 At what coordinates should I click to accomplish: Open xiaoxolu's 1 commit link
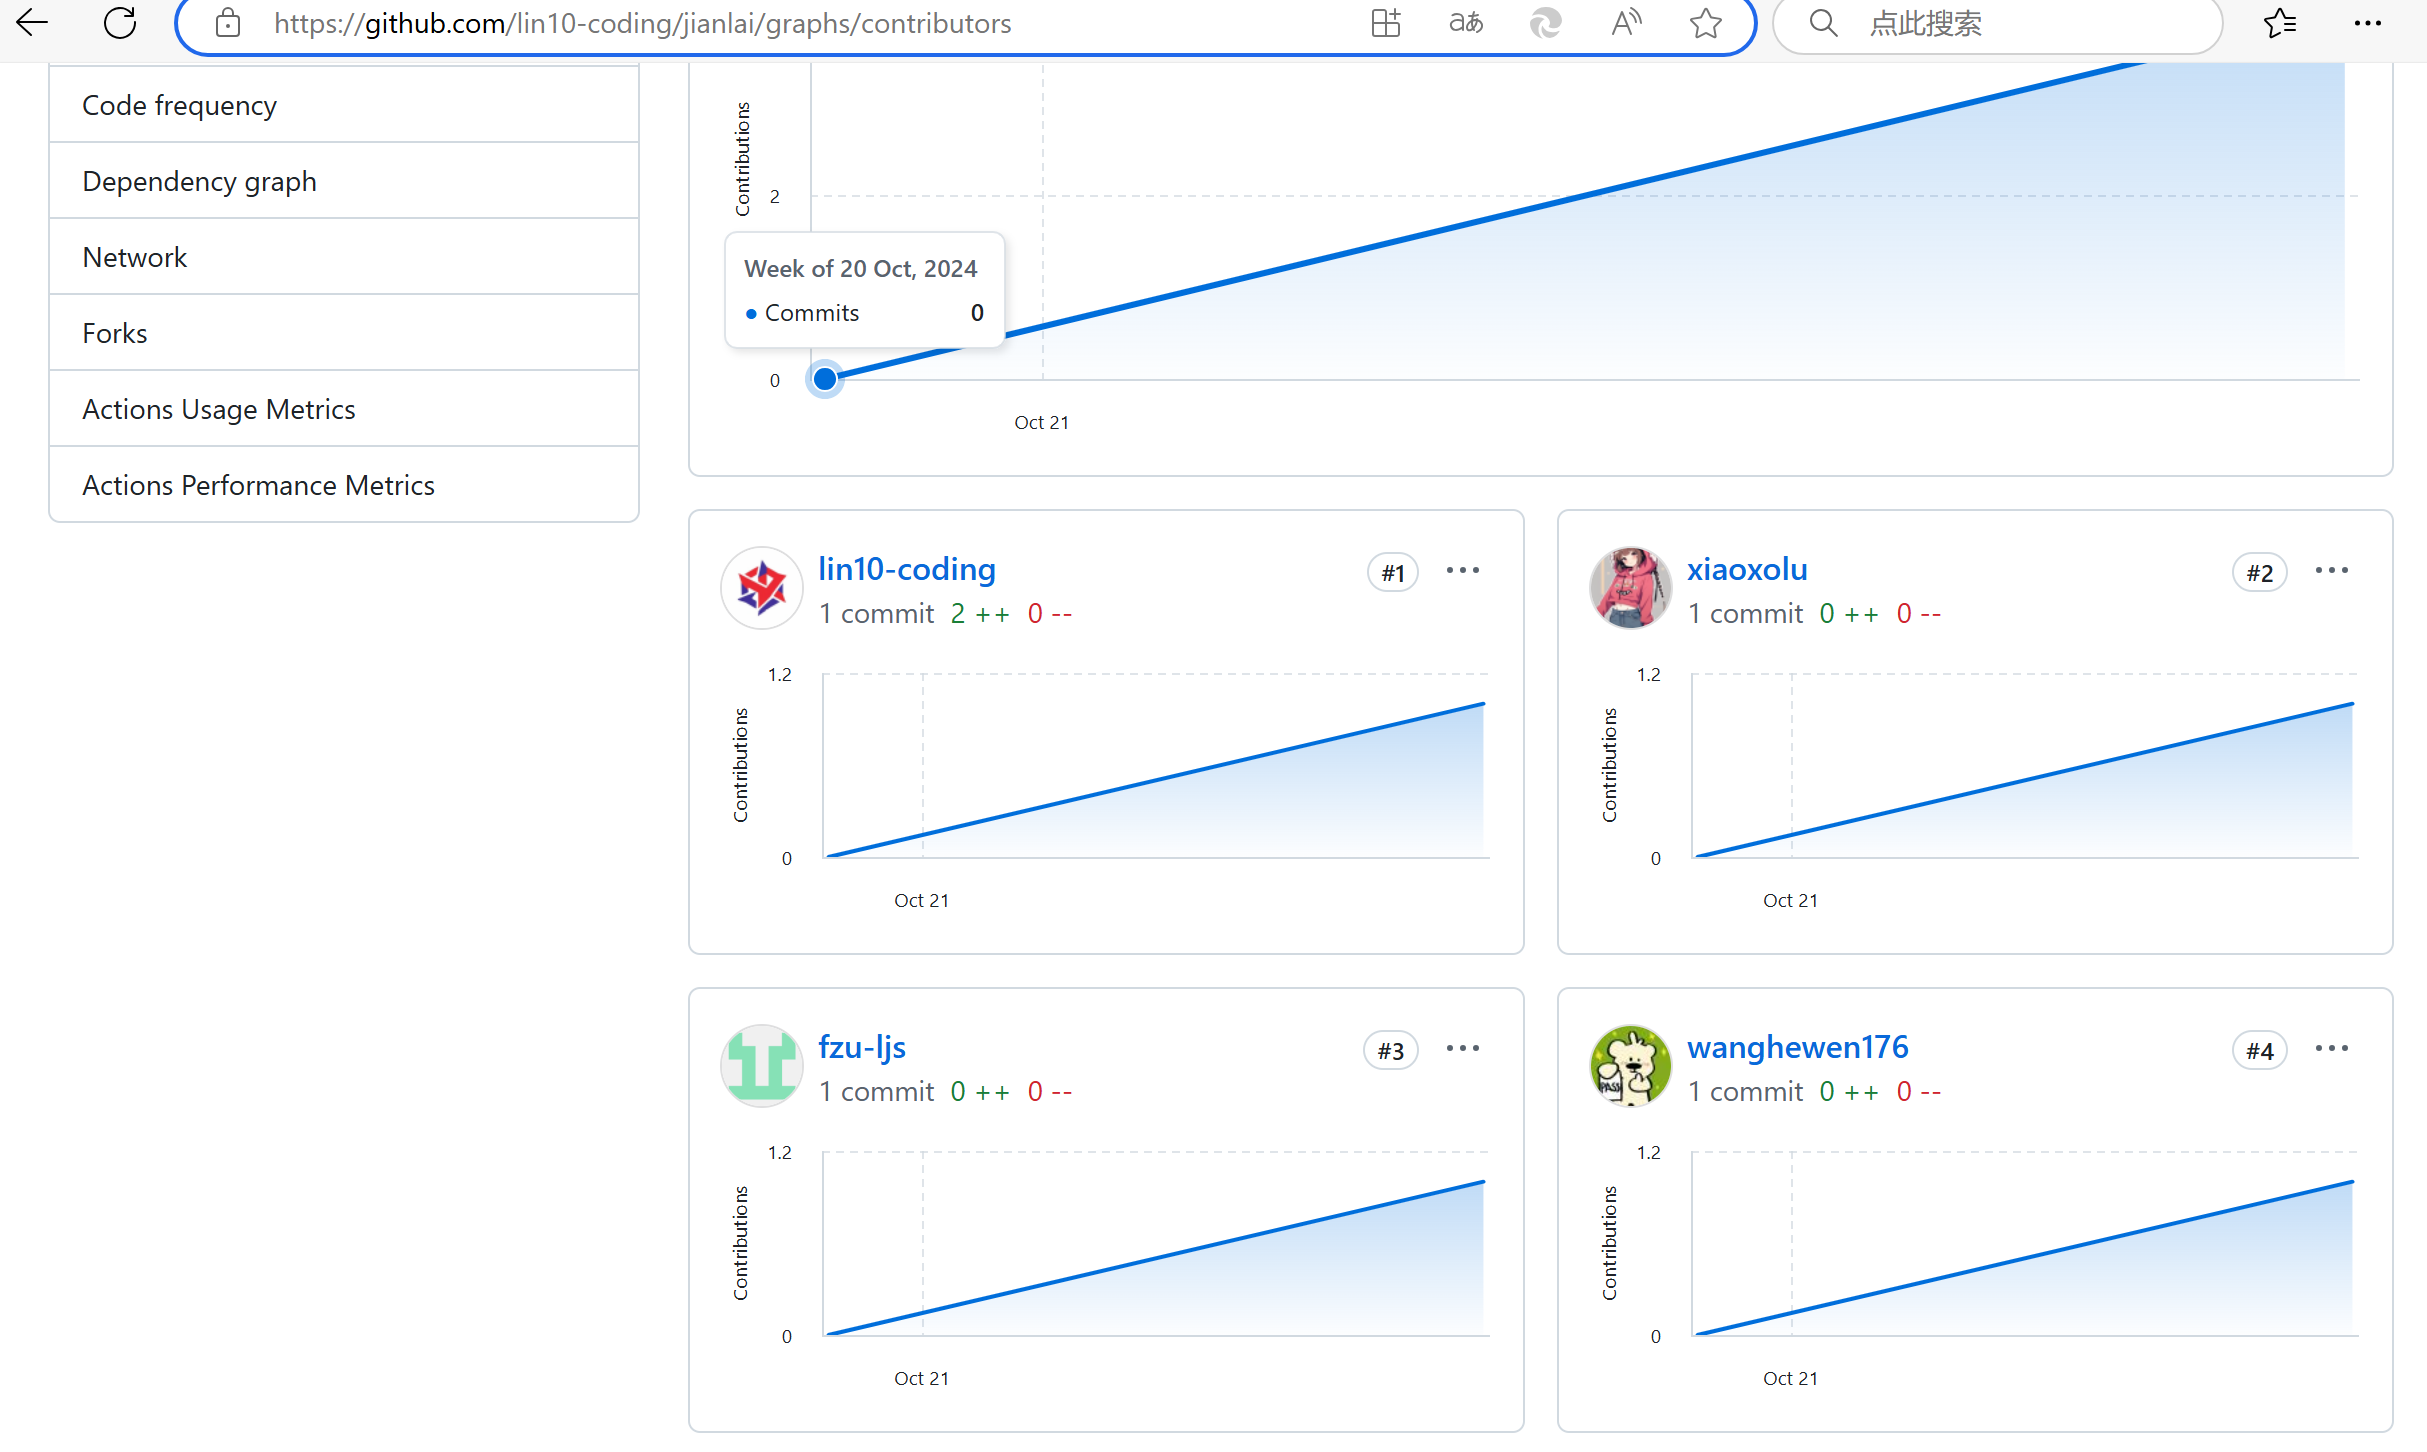(1745, 613)
